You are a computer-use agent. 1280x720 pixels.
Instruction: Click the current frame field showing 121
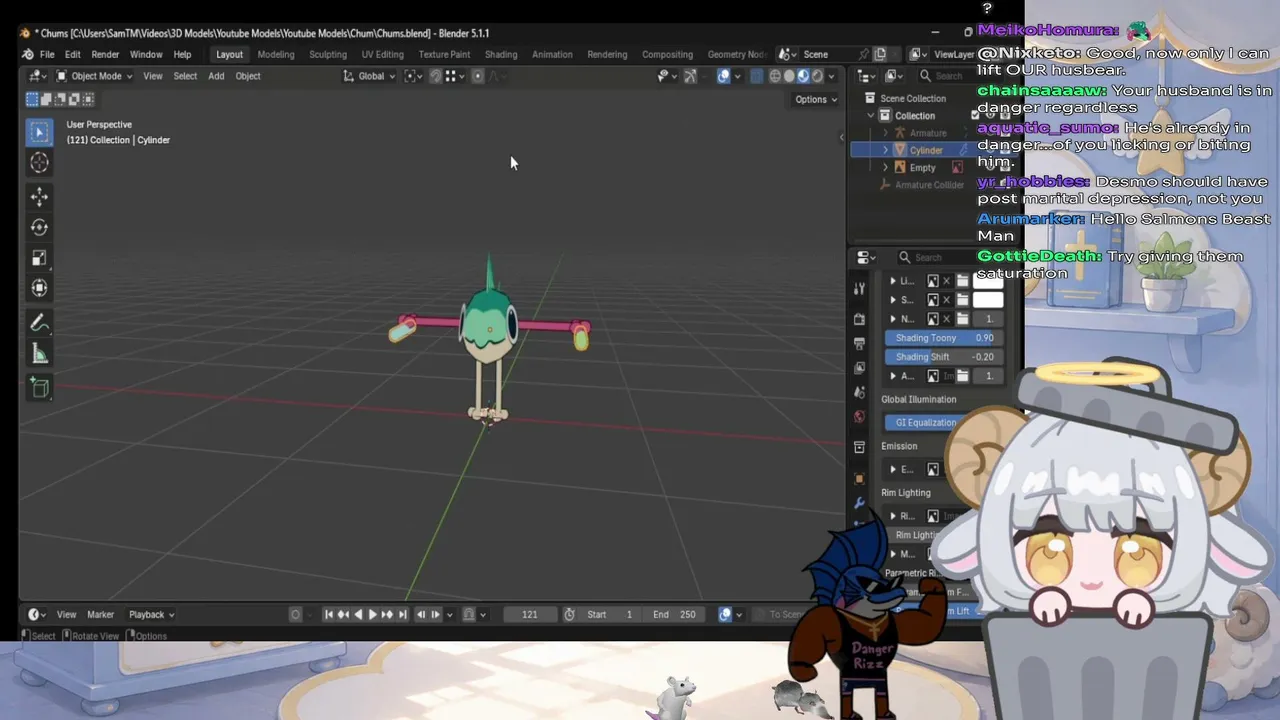click(530, 614)
